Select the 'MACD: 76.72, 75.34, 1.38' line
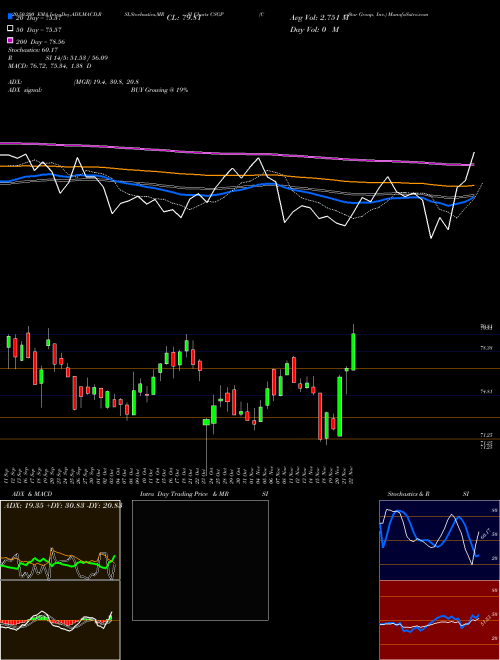 coord(47,66)
